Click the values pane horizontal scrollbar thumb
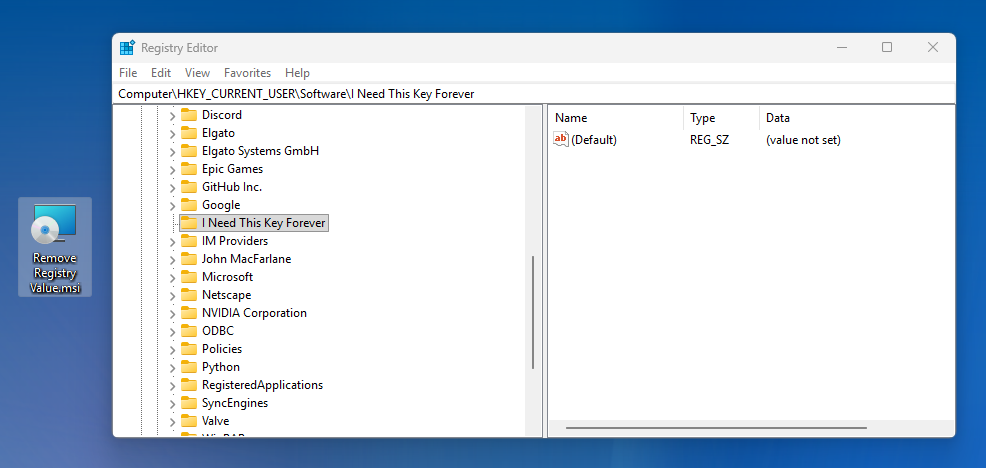This screenshot has width=986, height=468. tap(716, 428)
